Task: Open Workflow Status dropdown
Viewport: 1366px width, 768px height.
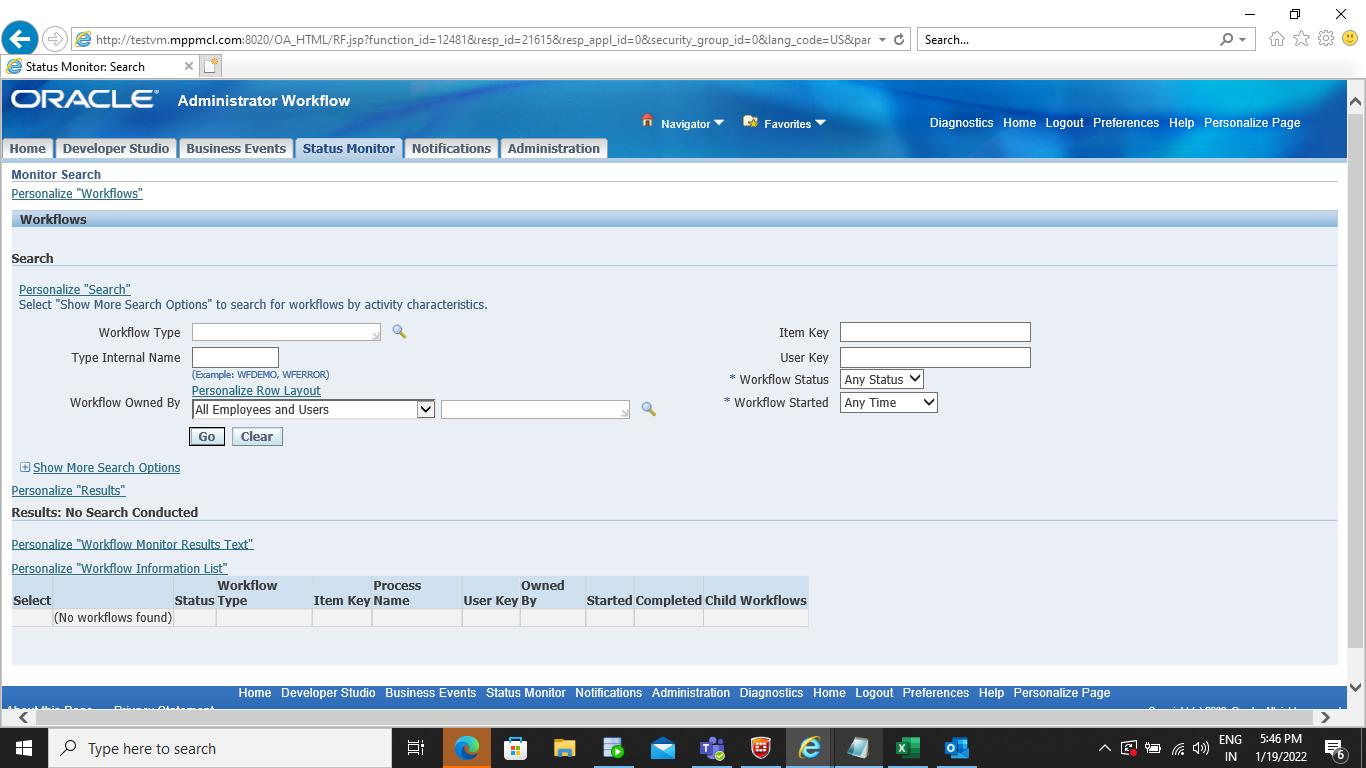Action: point(881,379)
